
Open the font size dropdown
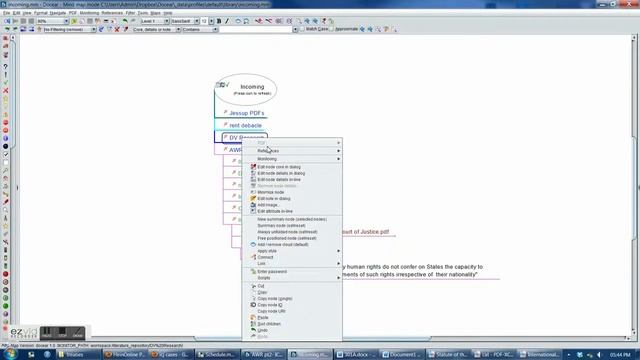[211, 21]
